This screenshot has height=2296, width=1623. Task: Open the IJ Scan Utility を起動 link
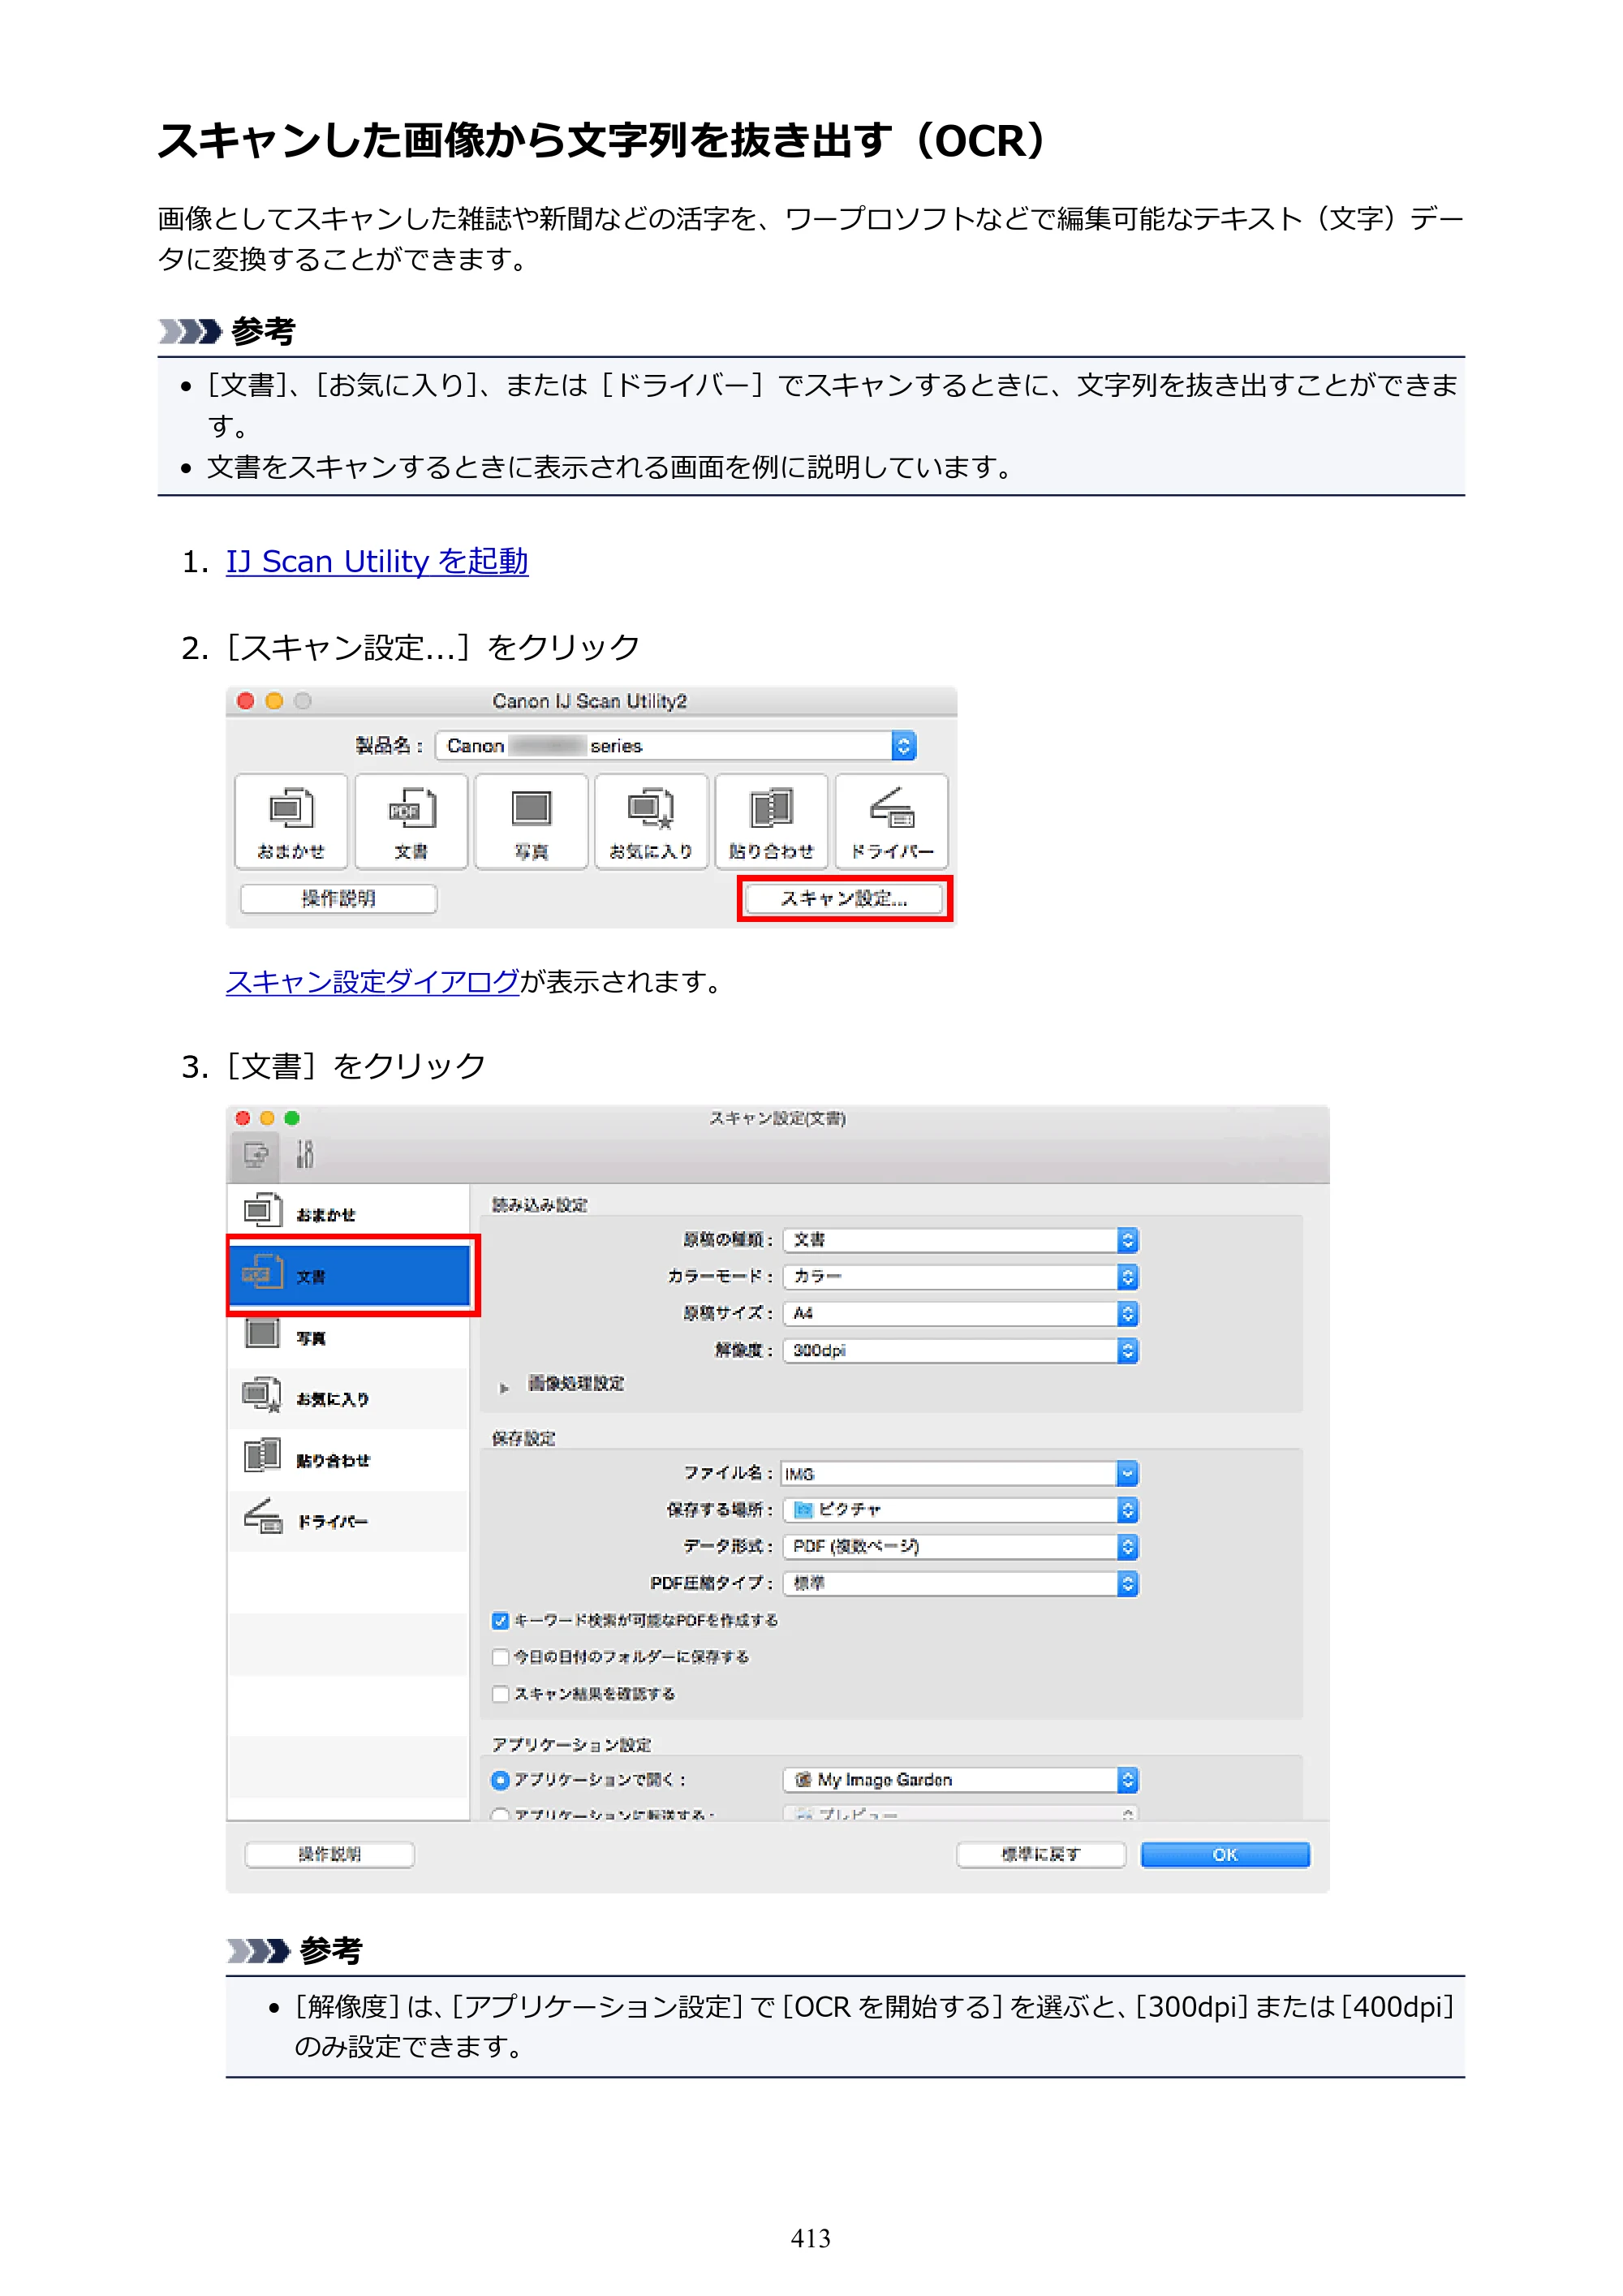[x=376, y=561]
